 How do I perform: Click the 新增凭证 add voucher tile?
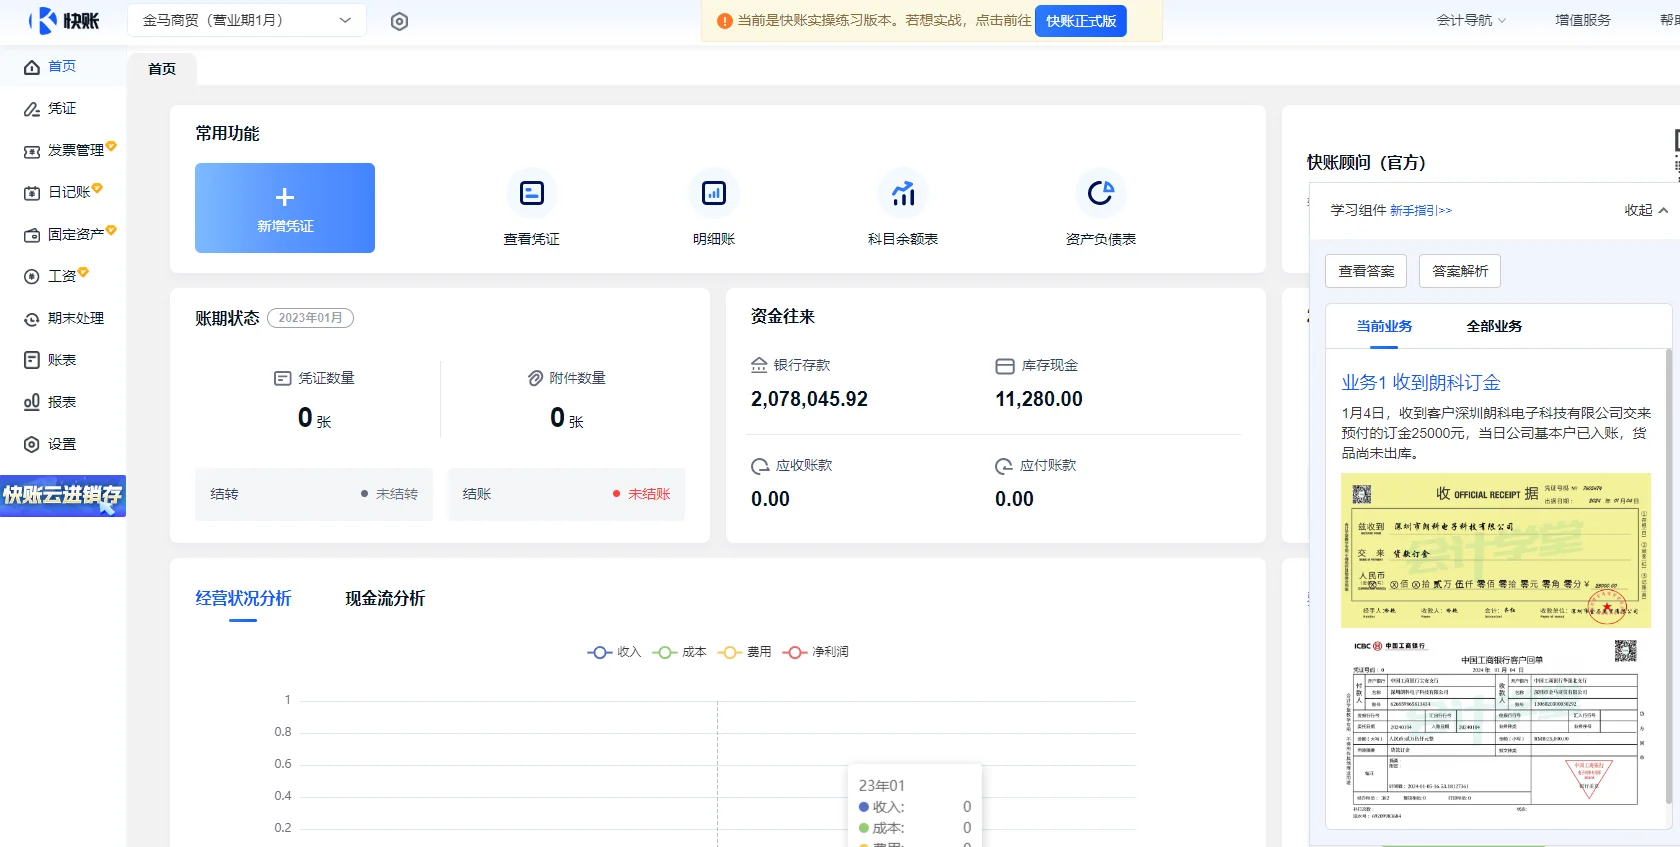click(x=285, y=208)
